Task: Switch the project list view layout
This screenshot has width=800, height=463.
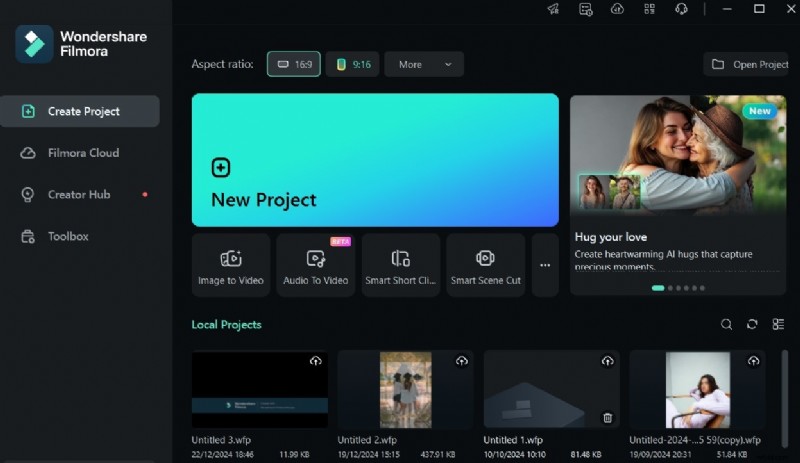Action: pos(778,325)
